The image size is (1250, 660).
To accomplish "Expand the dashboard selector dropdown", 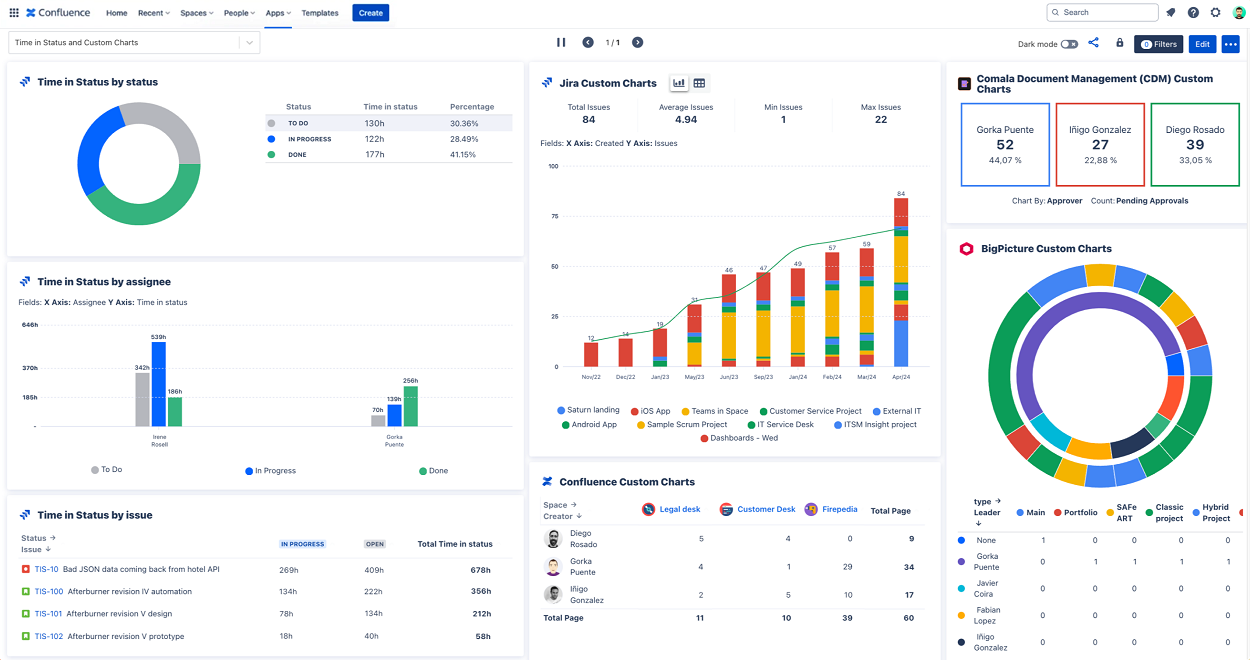I will [x=249, y=43].
